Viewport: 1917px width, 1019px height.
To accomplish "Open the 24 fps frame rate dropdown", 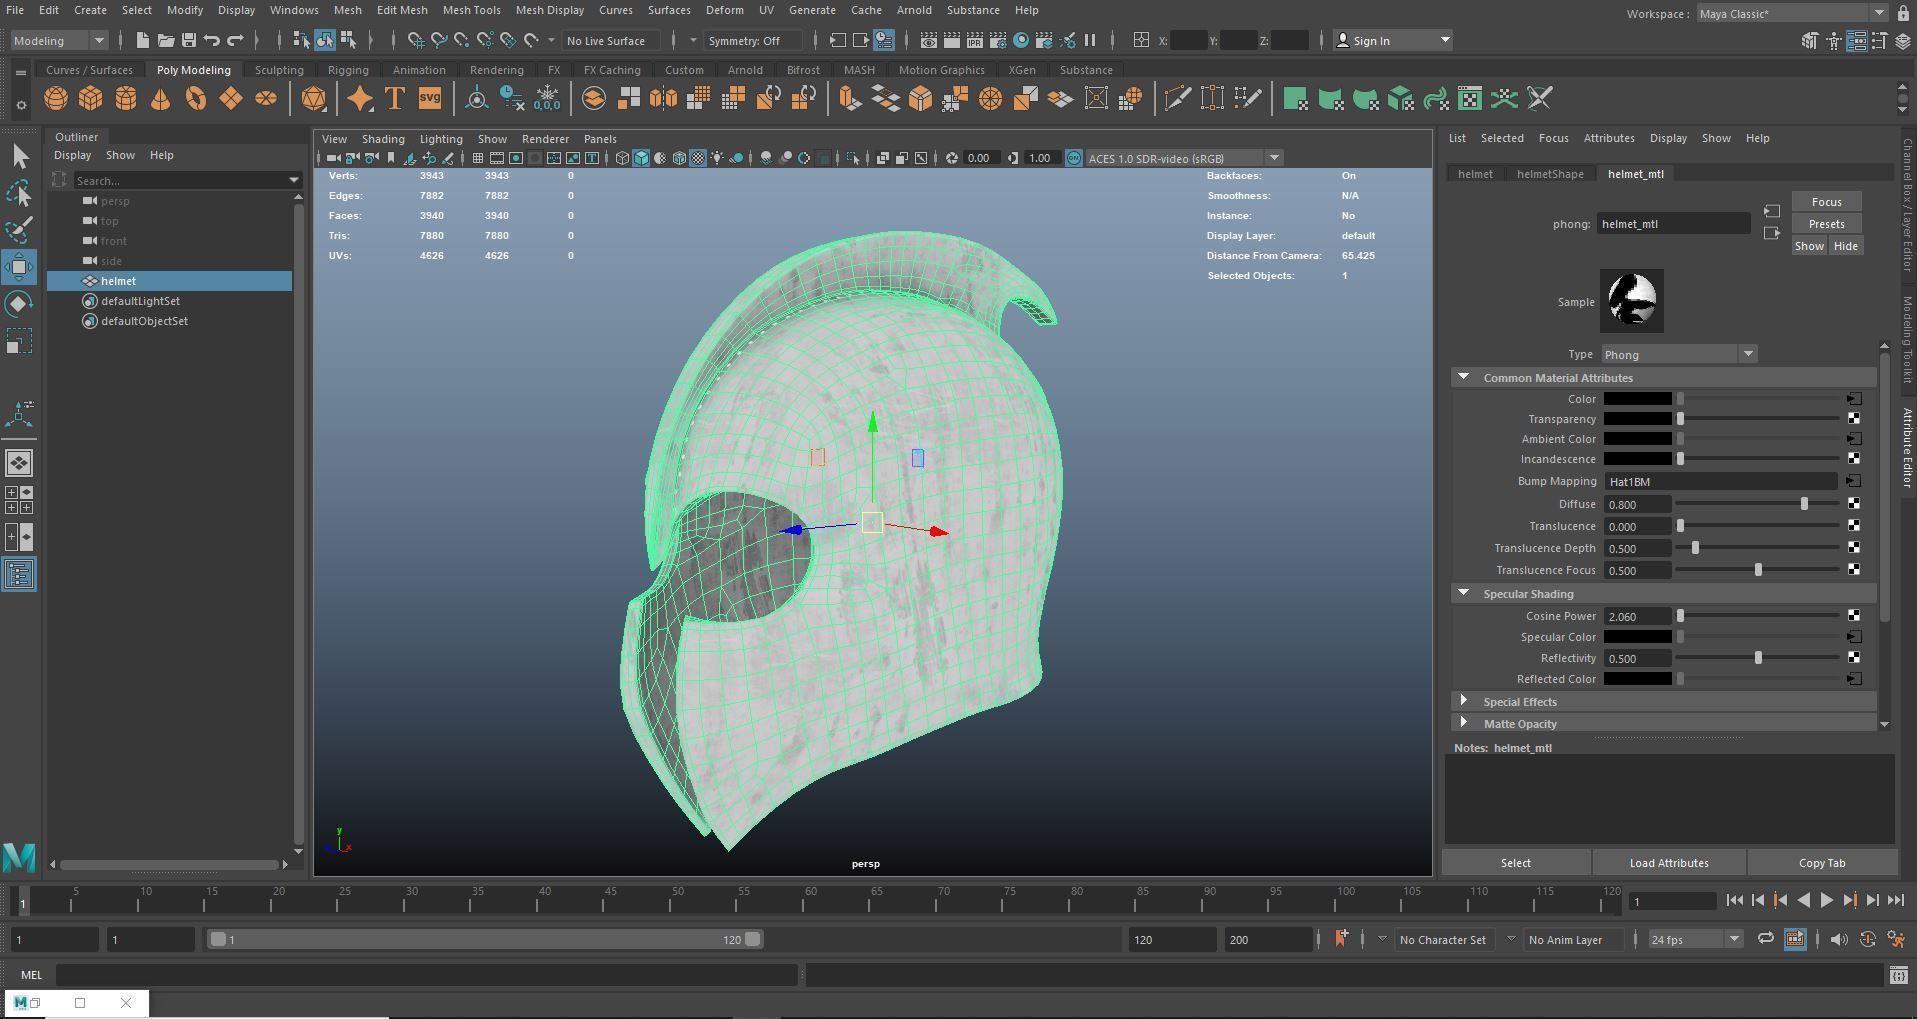I will click(x=1695, y=939).
